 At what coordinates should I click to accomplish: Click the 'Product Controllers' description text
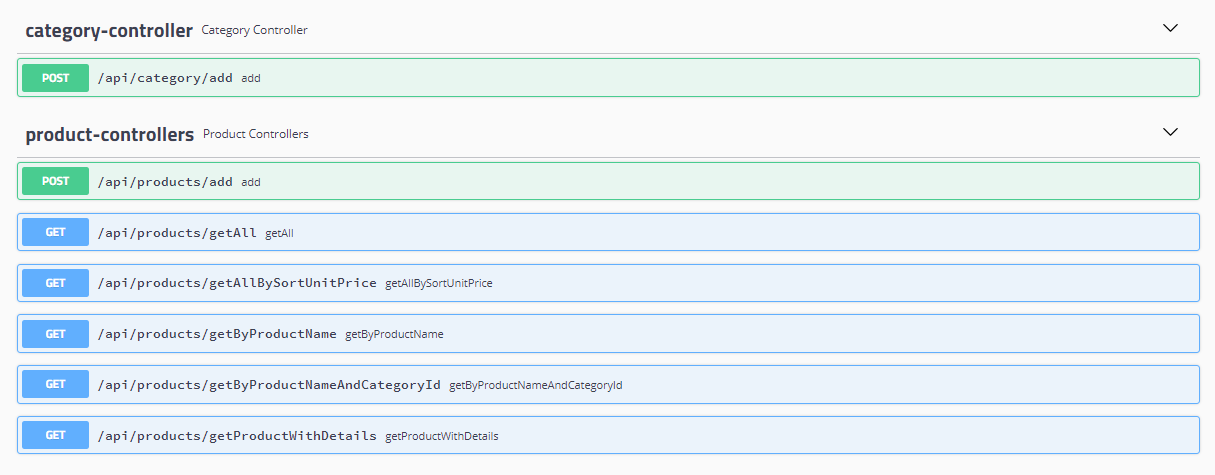click(x=256, y=133)
